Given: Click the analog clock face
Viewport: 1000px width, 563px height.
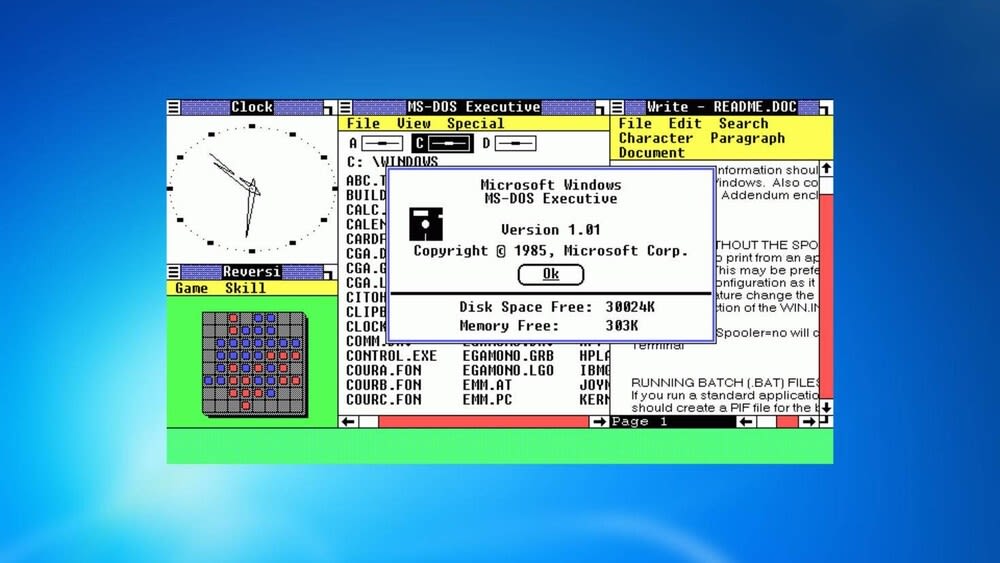Looking at the screenshot, I should pos(252,189).
